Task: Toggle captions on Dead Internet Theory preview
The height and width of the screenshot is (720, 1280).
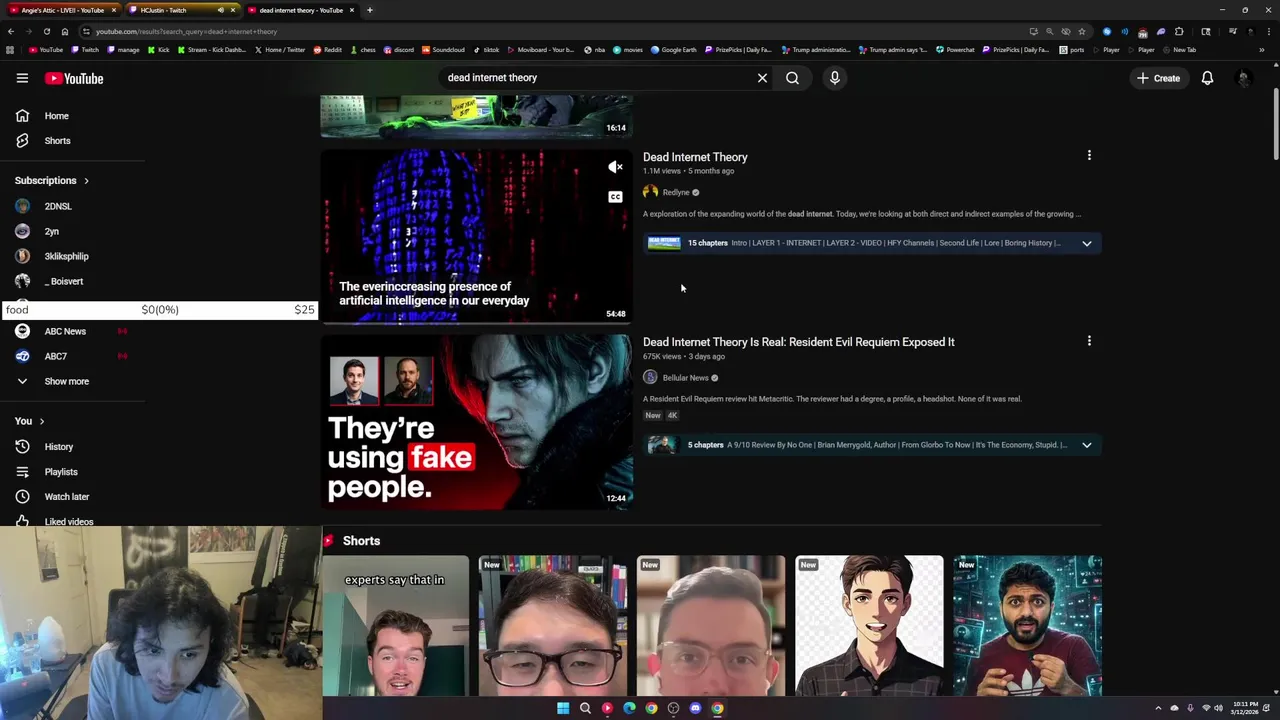Action: click(x=615, y=197)
